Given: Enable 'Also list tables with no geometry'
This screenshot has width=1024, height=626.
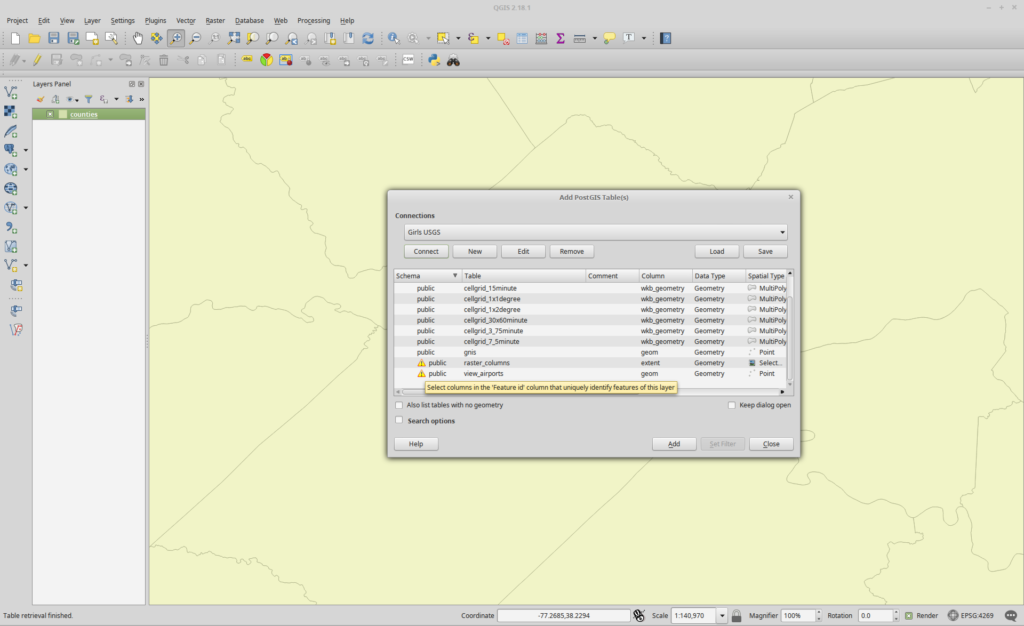Looking at the screenshot, I should pyautogui.click(x=400, y=405).
